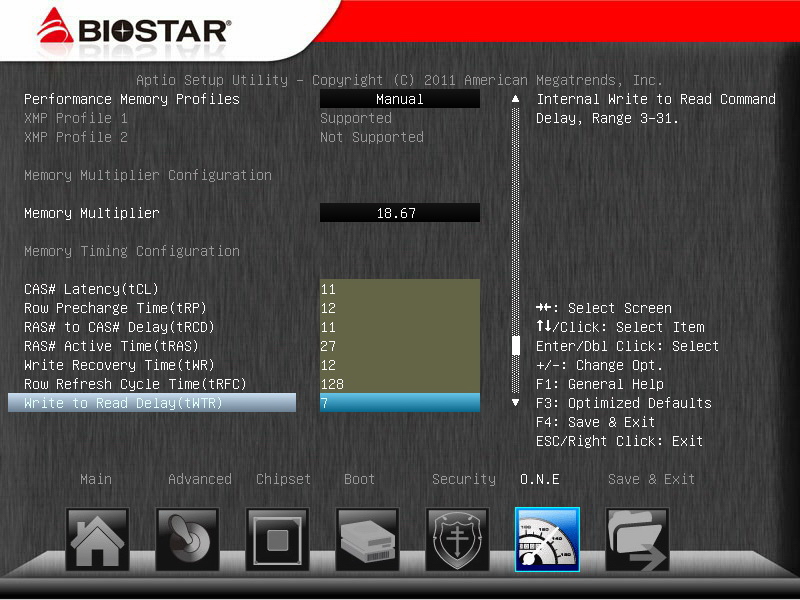Click the 'Internal Write to Read Command' description
The width and height of the screenshot is (800, 600).
(x=656, y=99)
